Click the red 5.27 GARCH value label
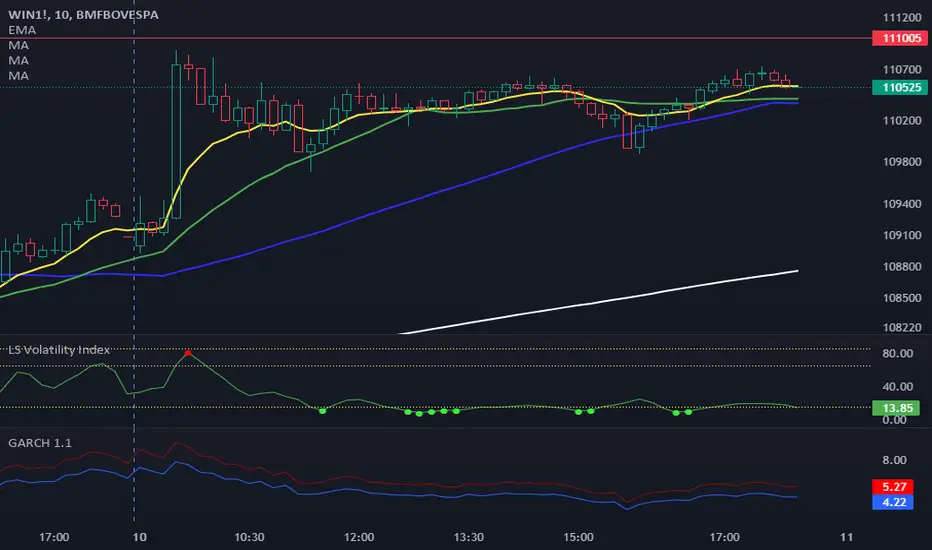Screen dimensions: 932x550 point(893,487)
